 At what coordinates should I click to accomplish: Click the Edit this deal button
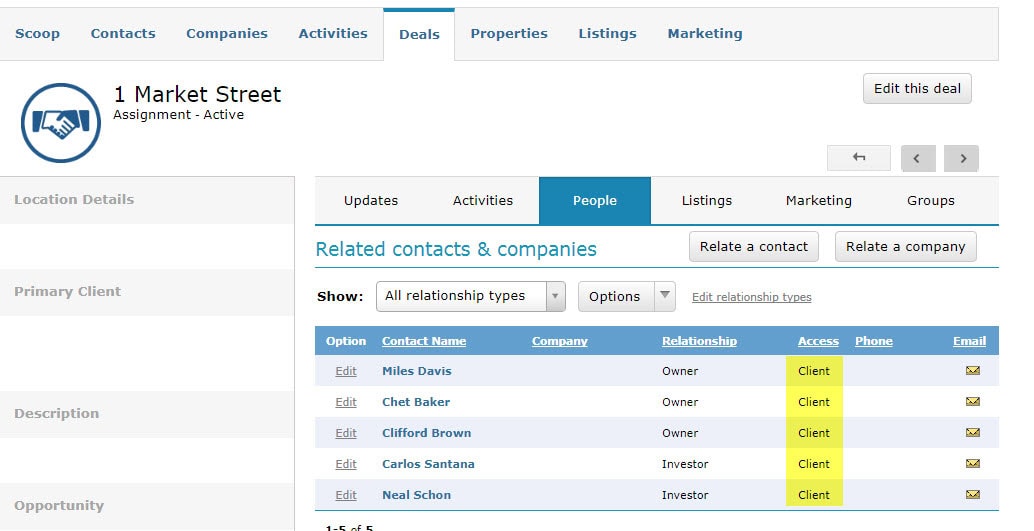[917, 88]
